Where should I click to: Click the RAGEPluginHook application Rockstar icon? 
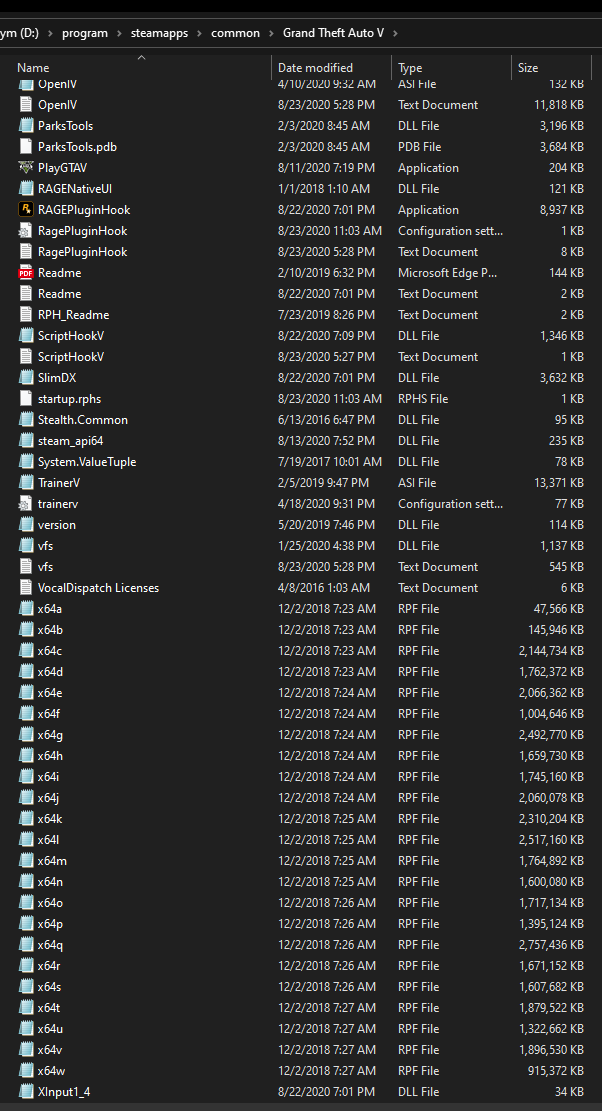(x=25, y=210)
